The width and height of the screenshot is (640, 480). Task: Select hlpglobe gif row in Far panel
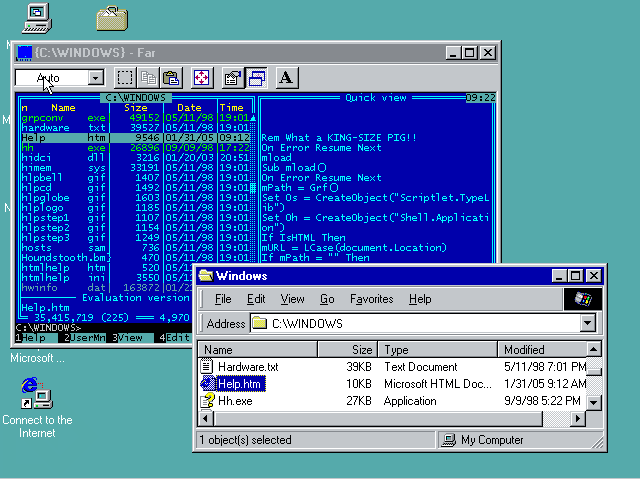tap(136, 198)
